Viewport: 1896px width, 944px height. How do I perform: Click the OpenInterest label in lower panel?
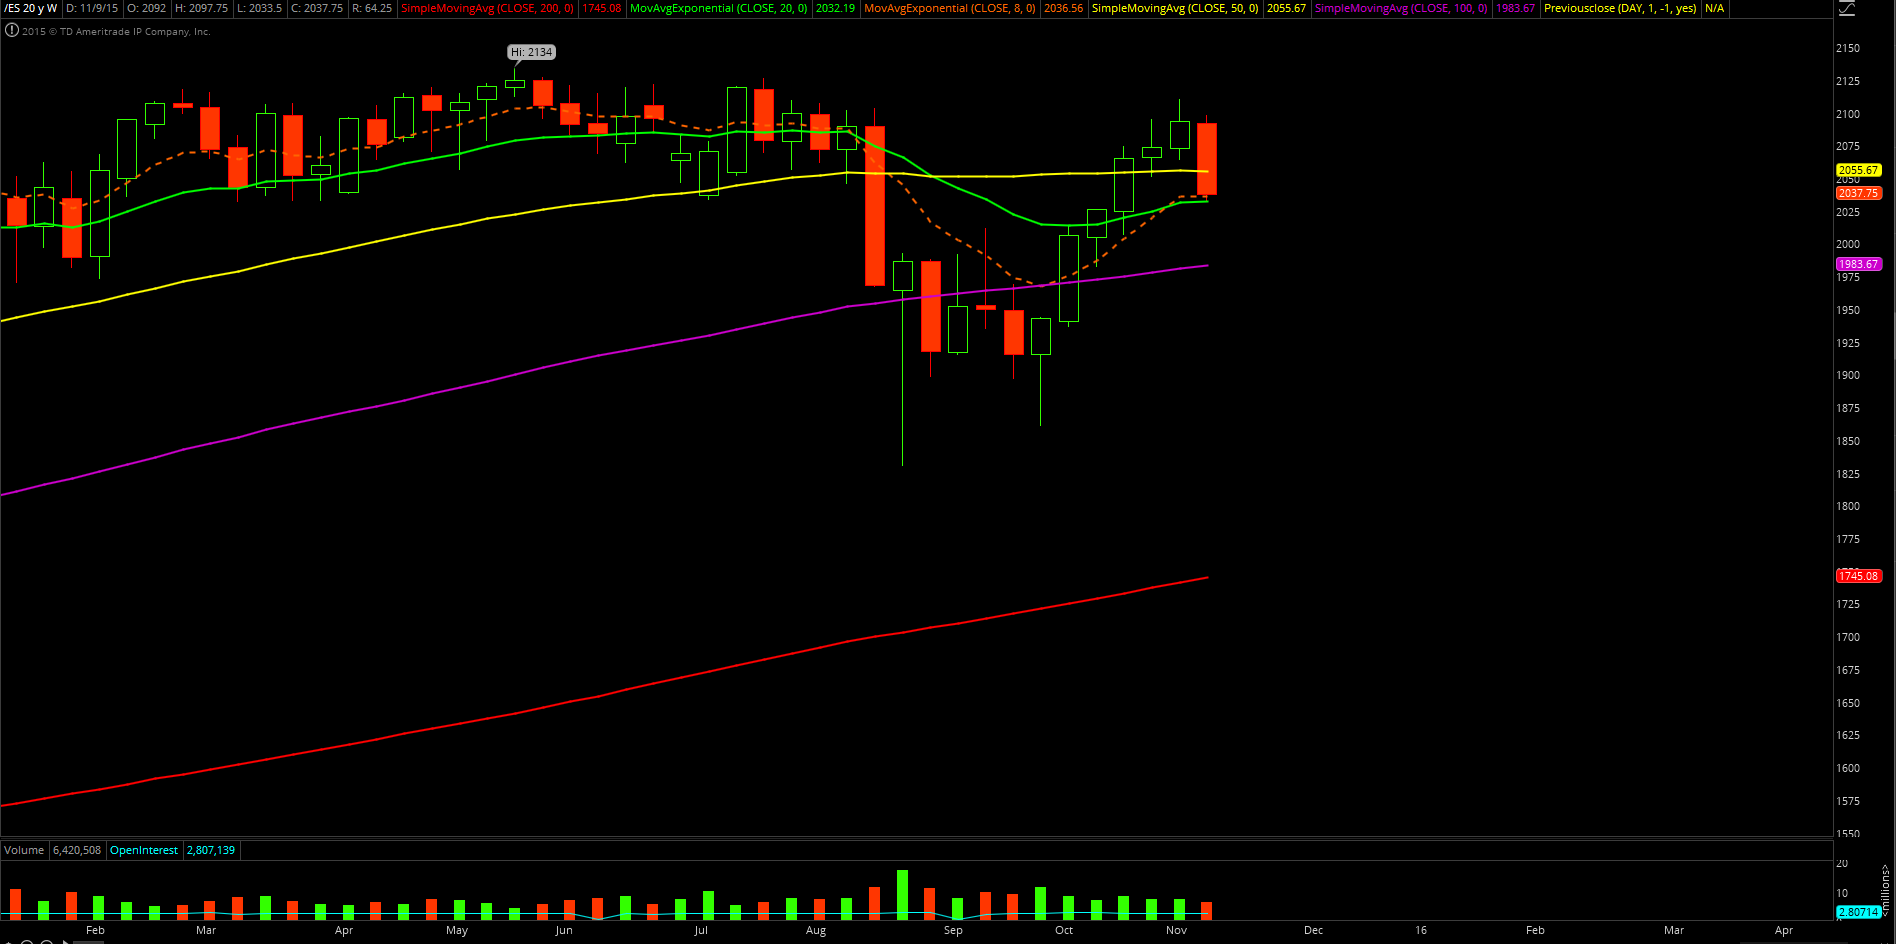(144, 850)
